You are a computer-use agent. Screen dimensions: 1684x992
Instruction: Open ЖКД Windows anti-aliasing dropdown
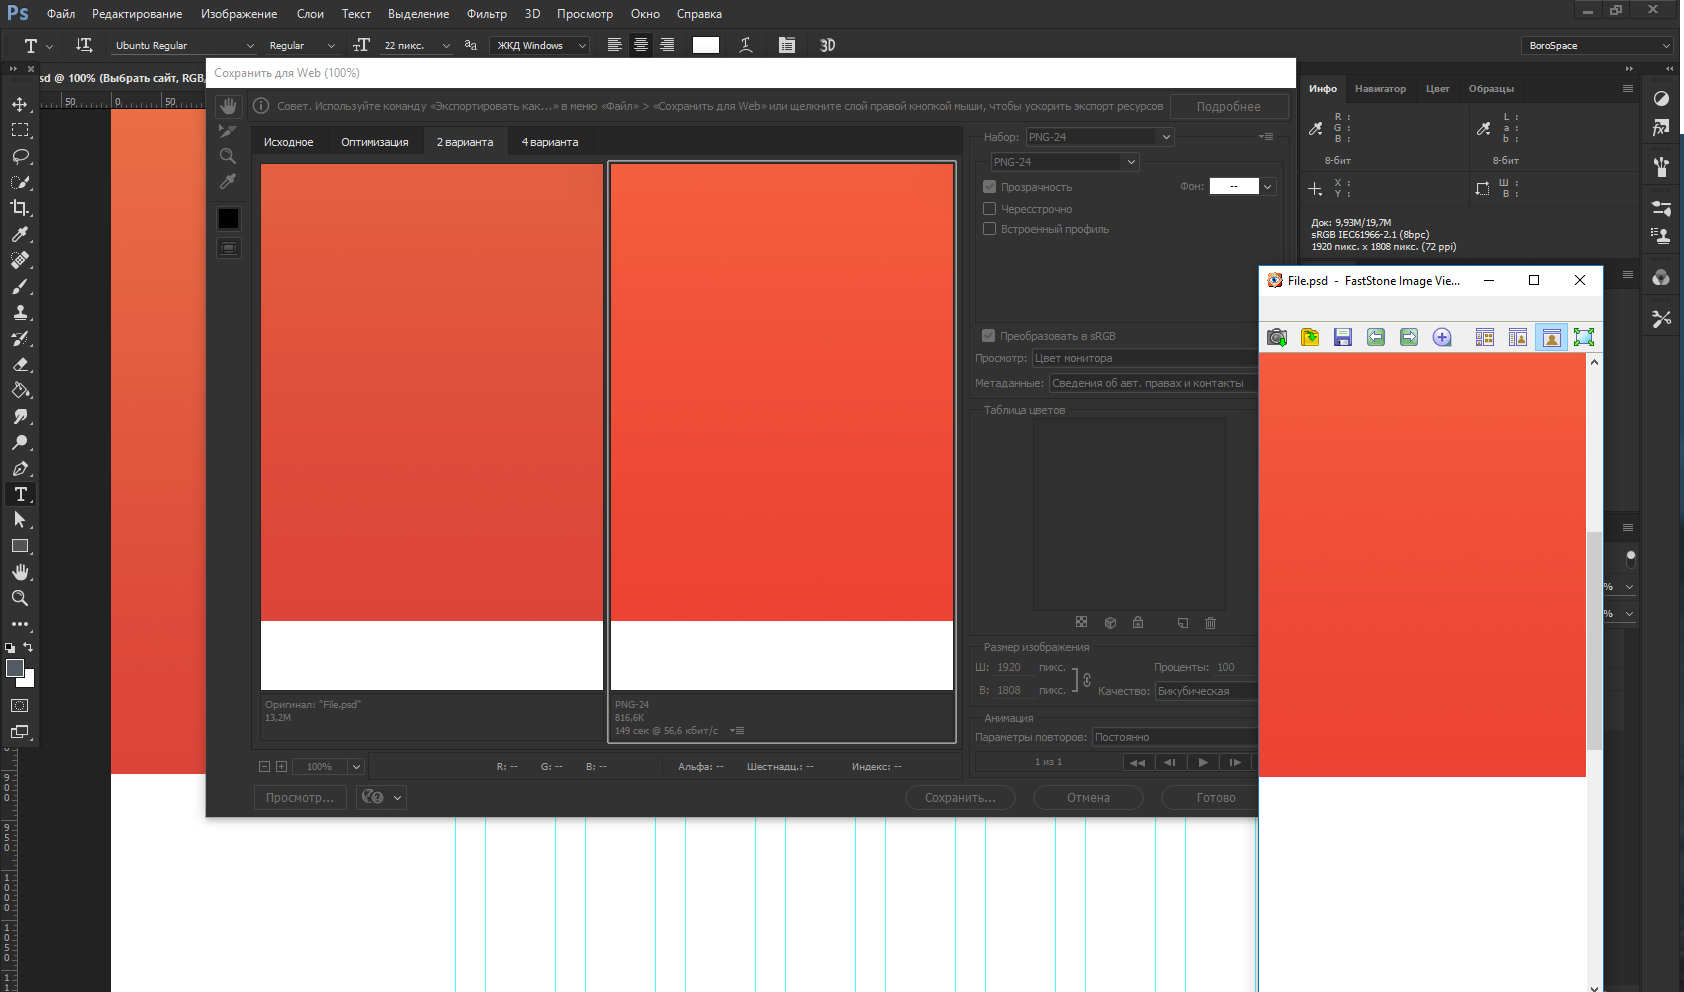[539, 46]
